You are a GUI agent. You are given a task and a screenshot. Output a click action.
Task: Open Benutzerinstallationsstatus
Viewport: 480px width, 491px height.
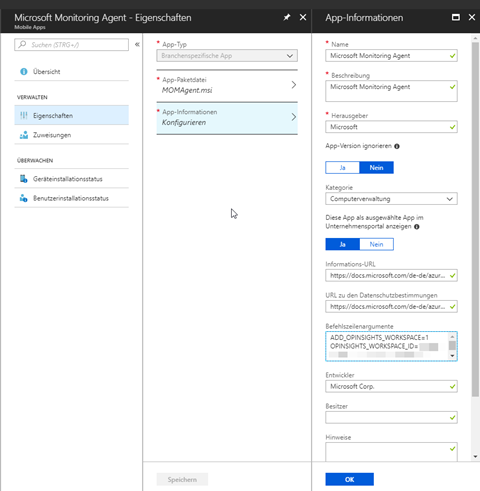click(x=71, y=198)
